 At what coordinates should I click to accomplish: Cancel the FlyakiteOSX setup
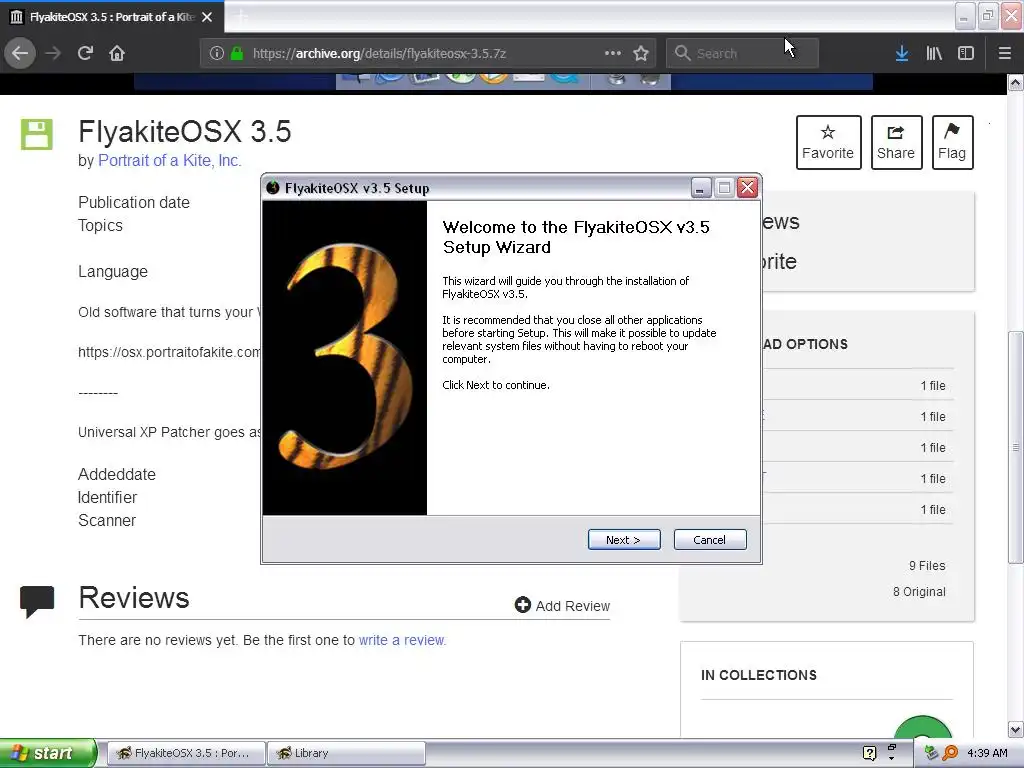[710, 539]
